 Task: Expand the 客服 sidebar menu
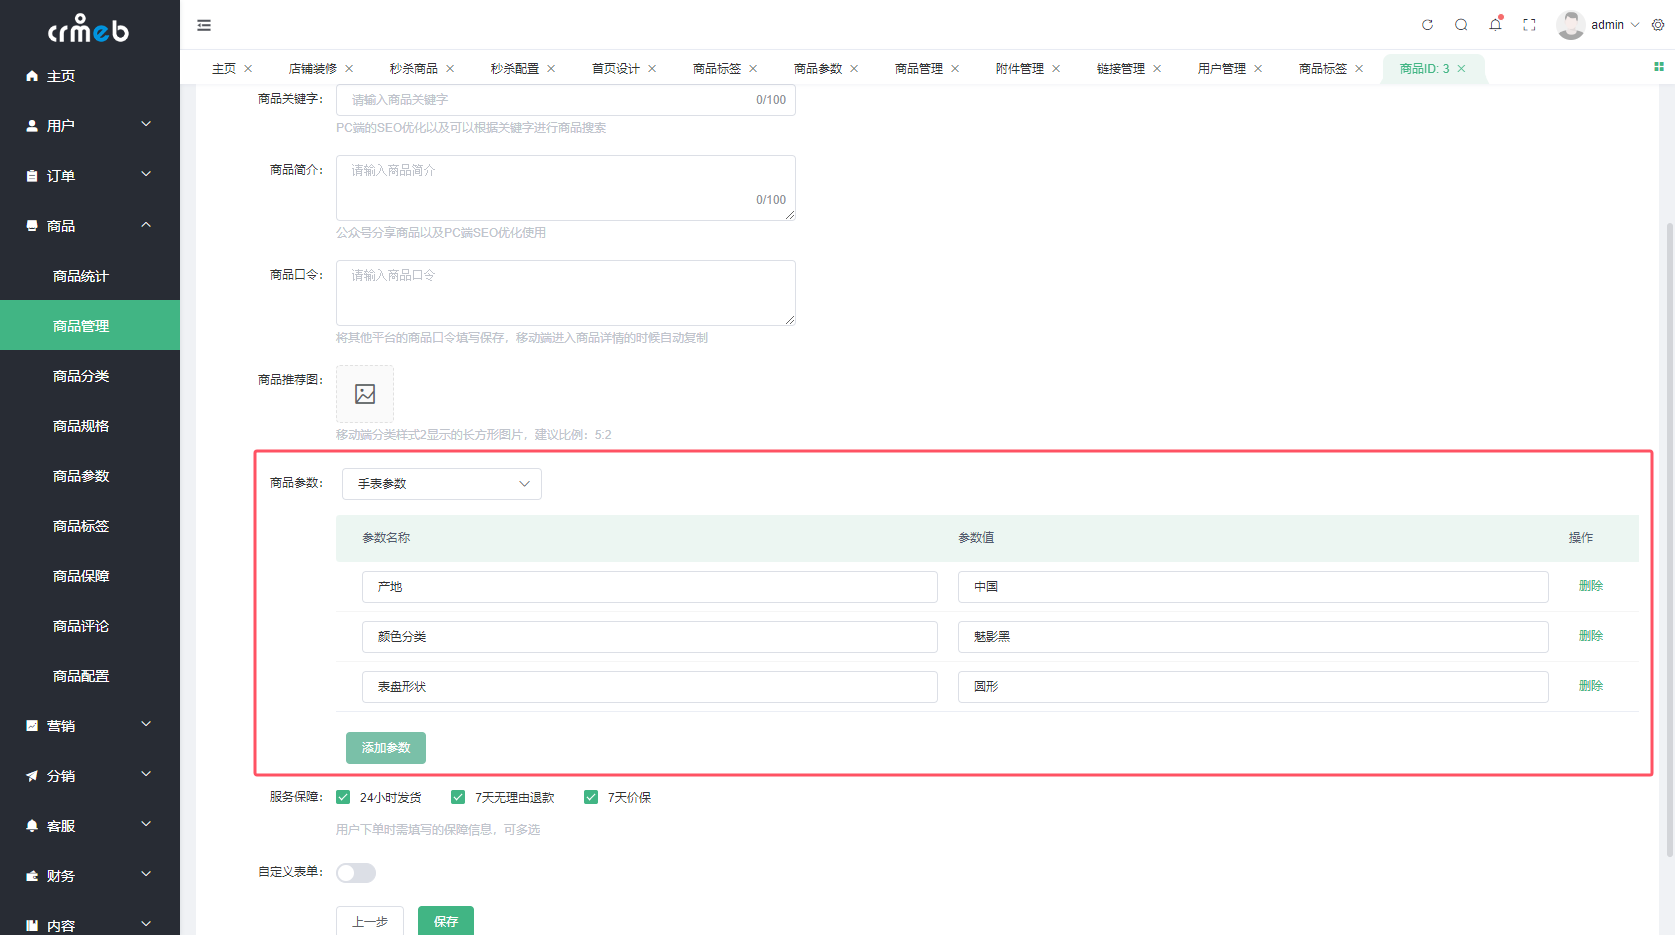pos(90,826)
